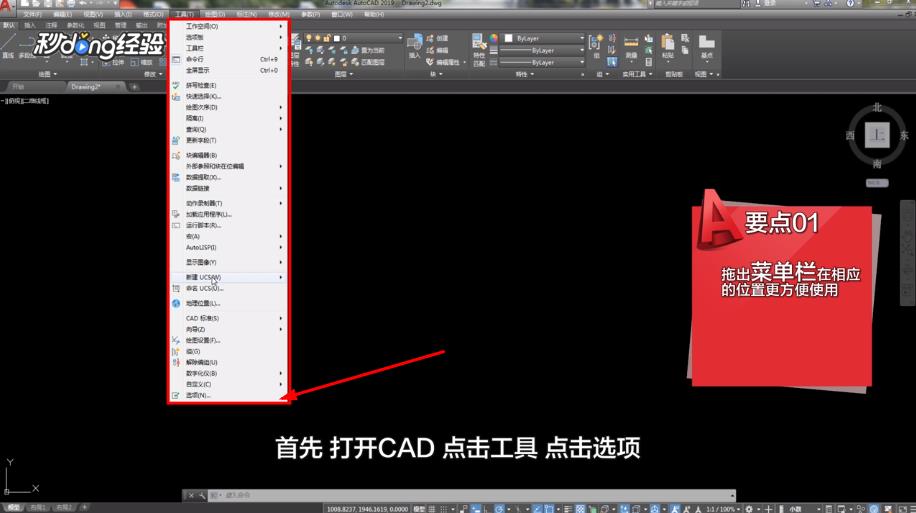This screenshot has height=513, width=916.
Task: Switch to the Drawing2* document tab
Action: pyautogui.click(x=95, y=86)
